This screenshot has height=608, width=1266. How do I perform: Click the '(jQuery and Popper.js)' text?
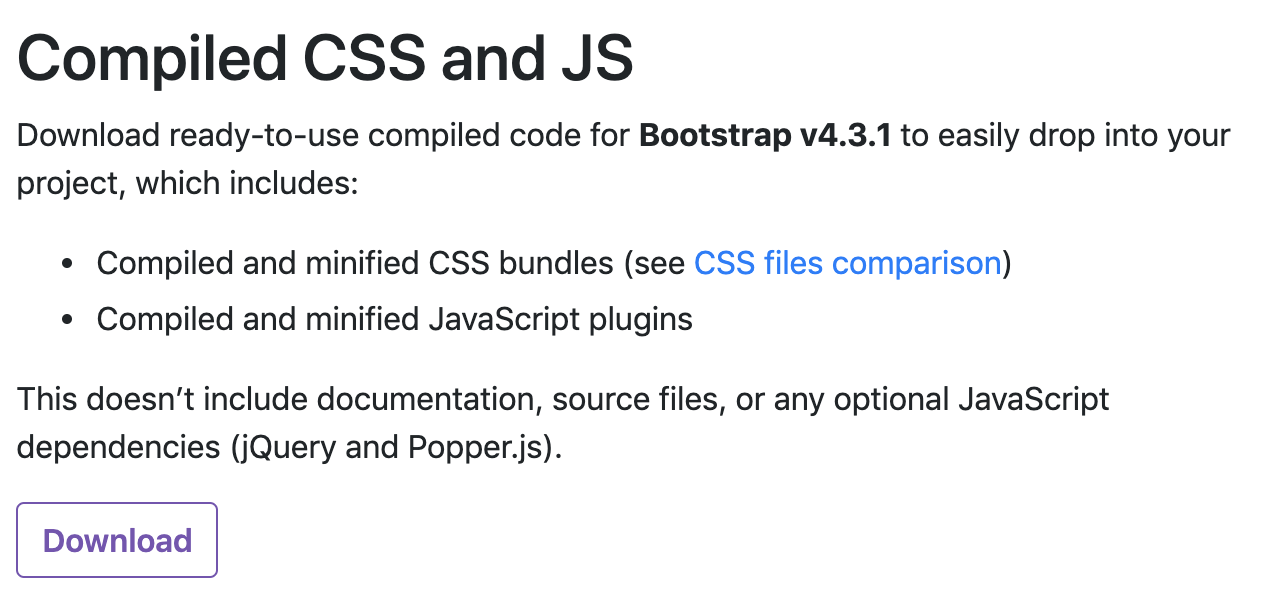pyautogui.click(x=392, y=447)
